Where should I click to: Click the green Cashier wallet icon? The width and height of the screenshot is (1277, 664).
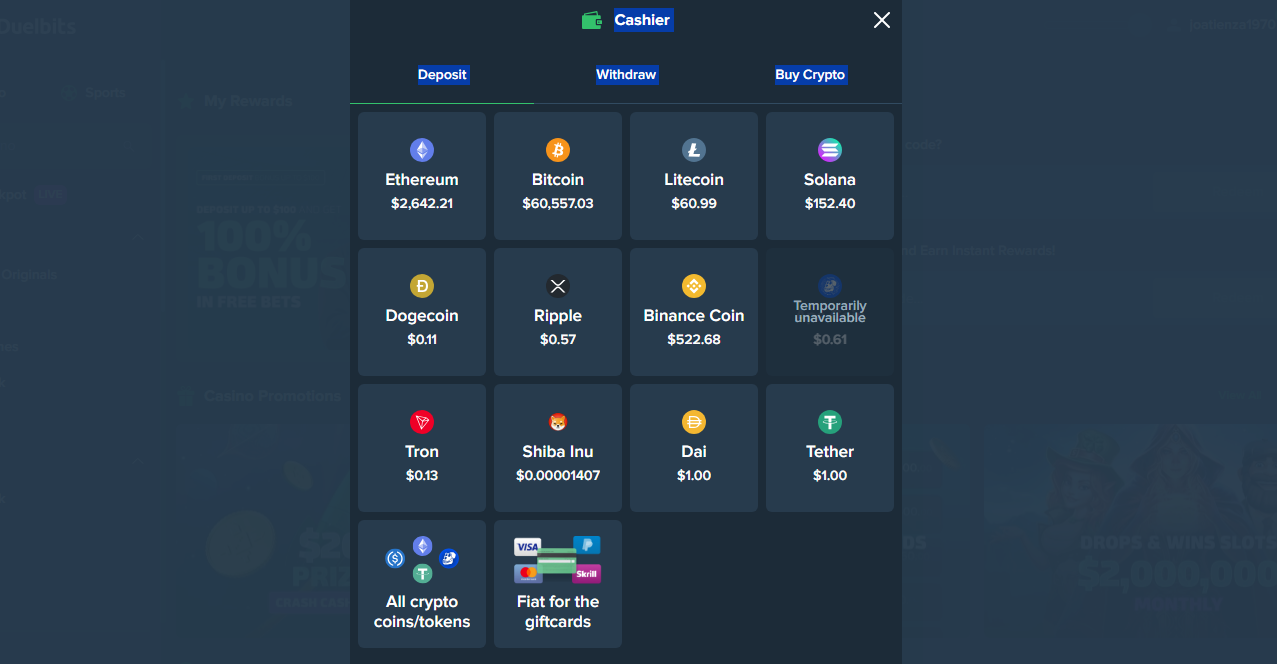point(592,20)
